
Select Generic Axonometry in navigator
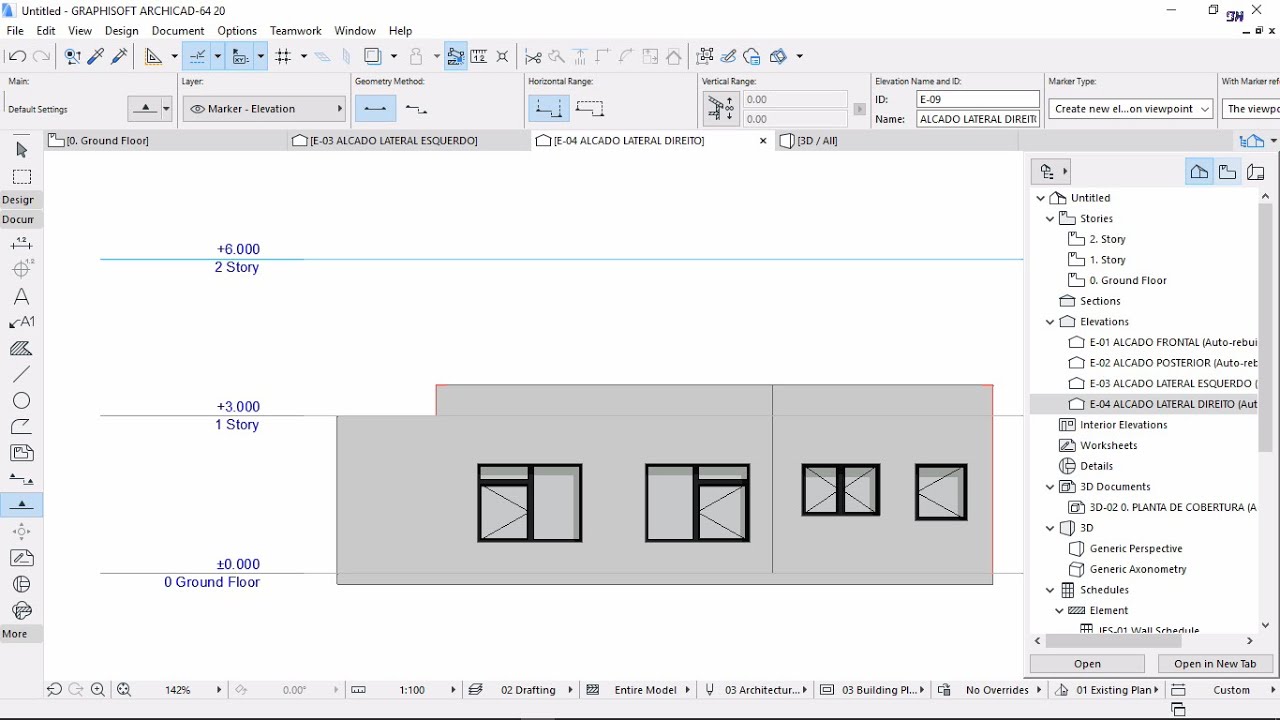point(1128,570)
